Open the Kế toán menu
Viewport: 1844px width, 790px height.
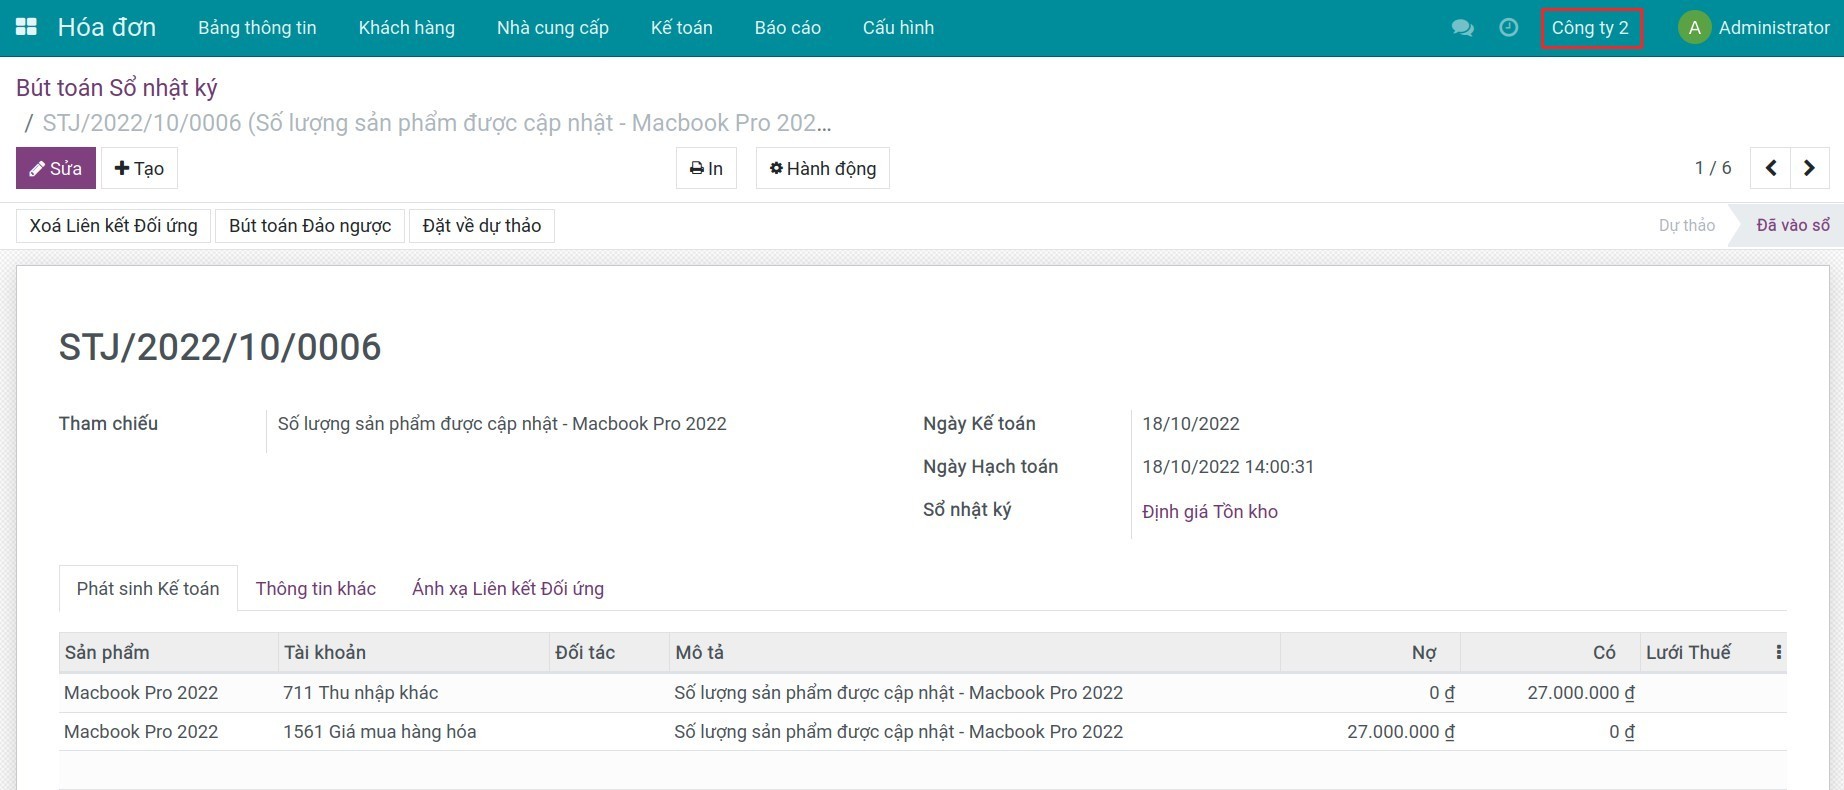681,28
